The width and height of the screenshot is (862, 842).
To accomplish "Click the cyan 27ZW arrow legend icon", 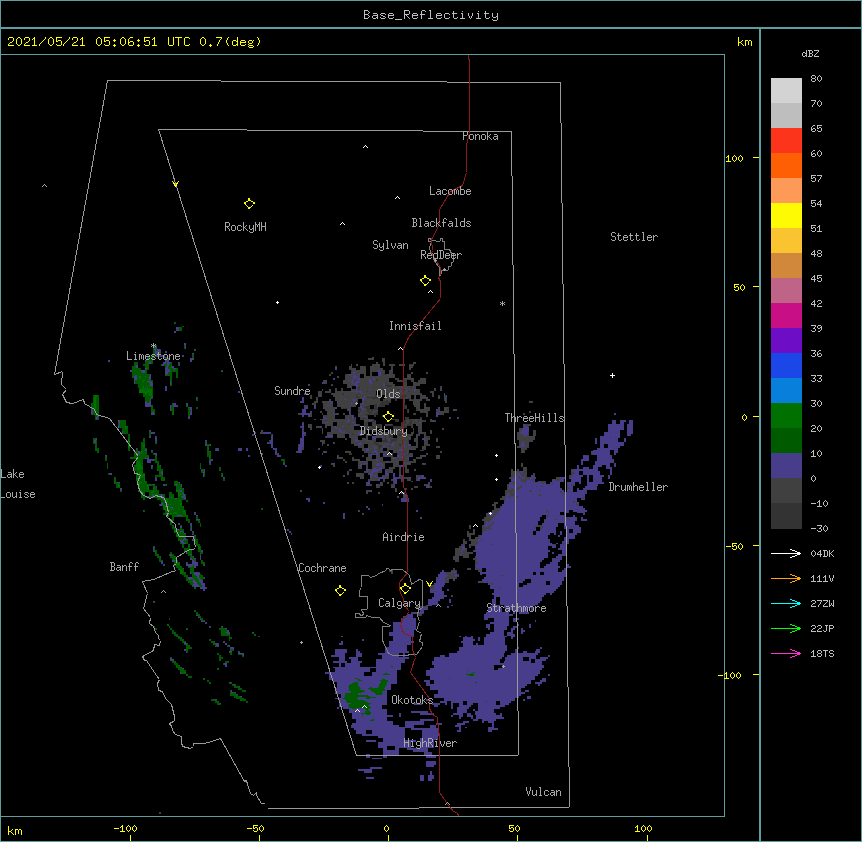I will [786, 603].
